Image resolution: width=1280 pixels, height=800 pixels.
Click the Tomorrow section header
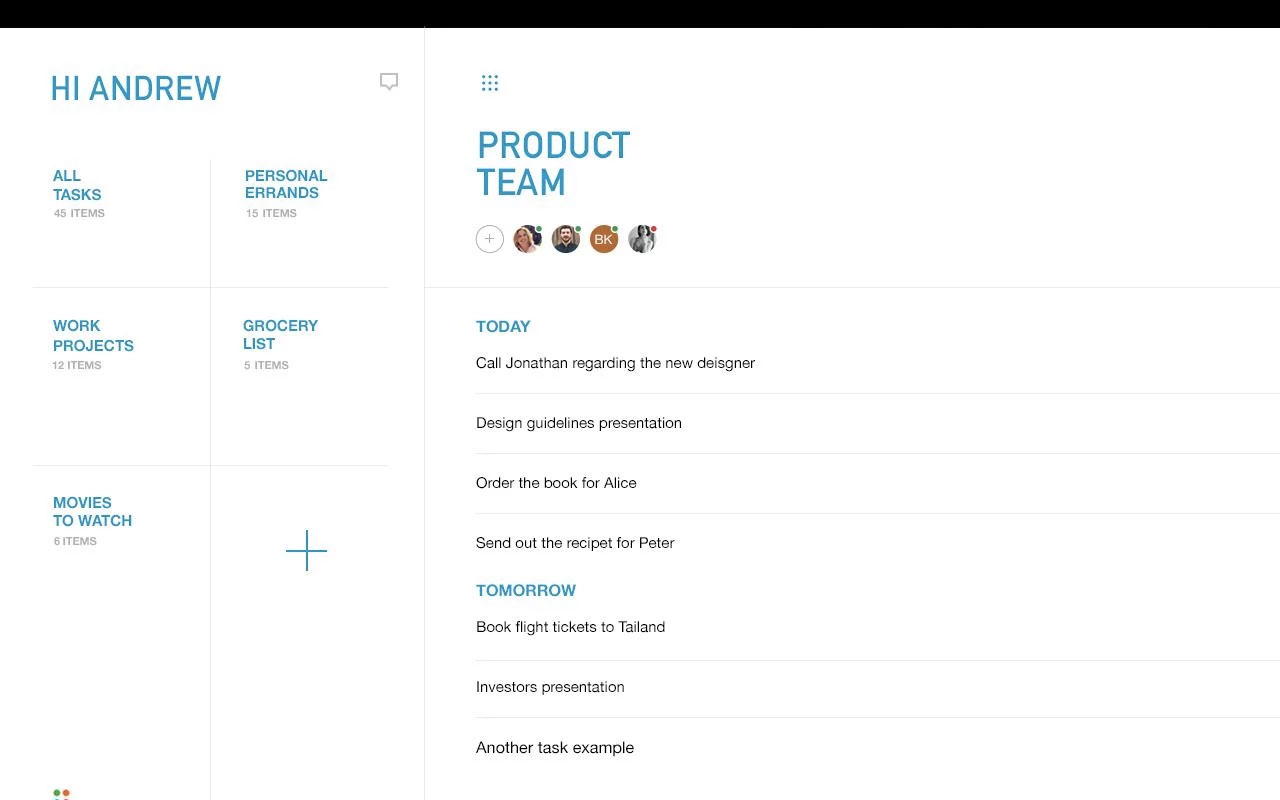click(x=526, y=590)
